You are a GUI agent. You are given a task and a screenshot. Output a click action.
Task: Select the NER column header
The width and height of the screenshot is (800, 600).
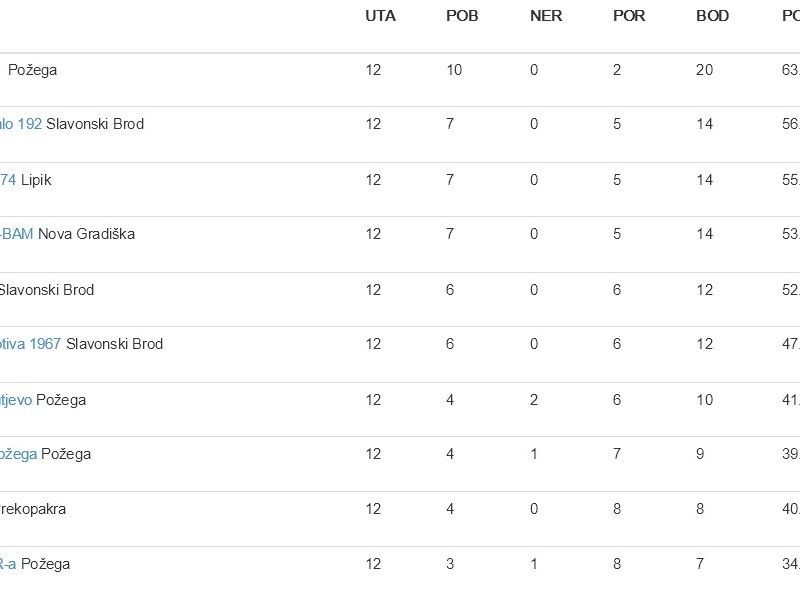tap(546, 16)
